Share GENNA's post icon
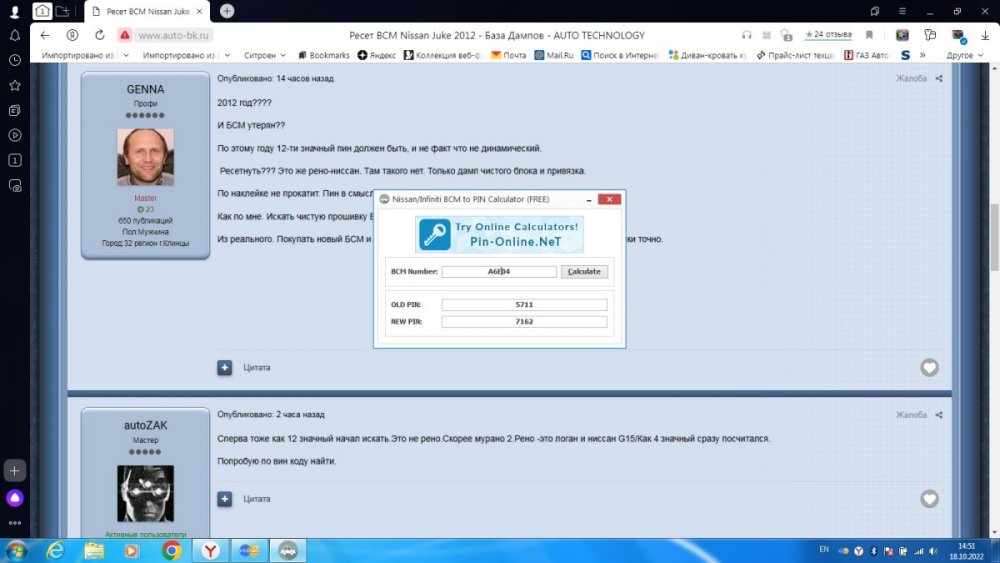Viewport: 1000px width, 563px height. [x=939, y=78]
